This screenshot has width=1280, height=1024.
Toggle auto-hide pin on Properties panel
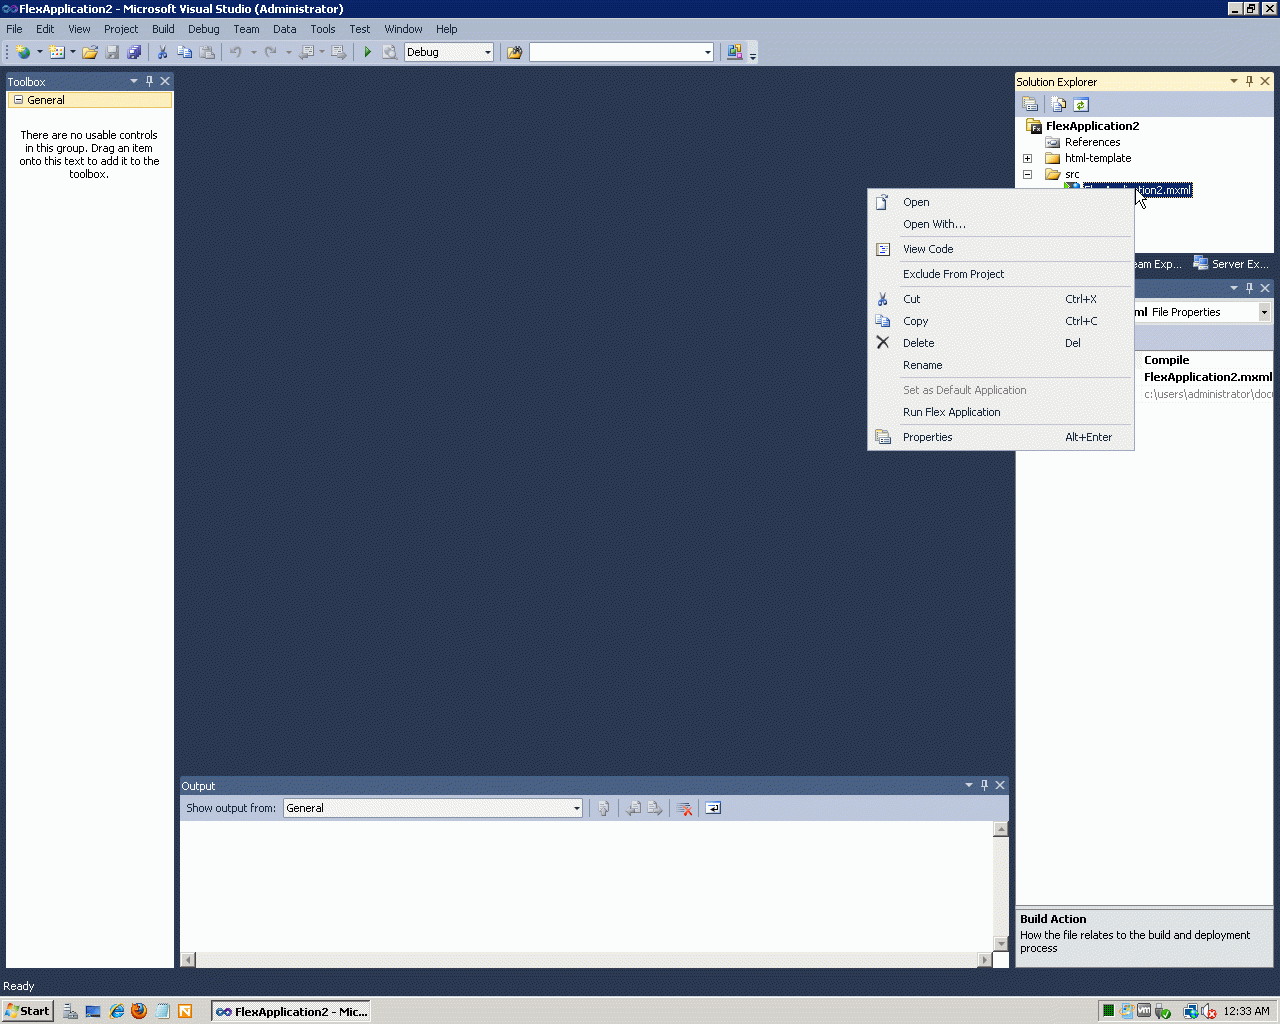coord(1249,287)
